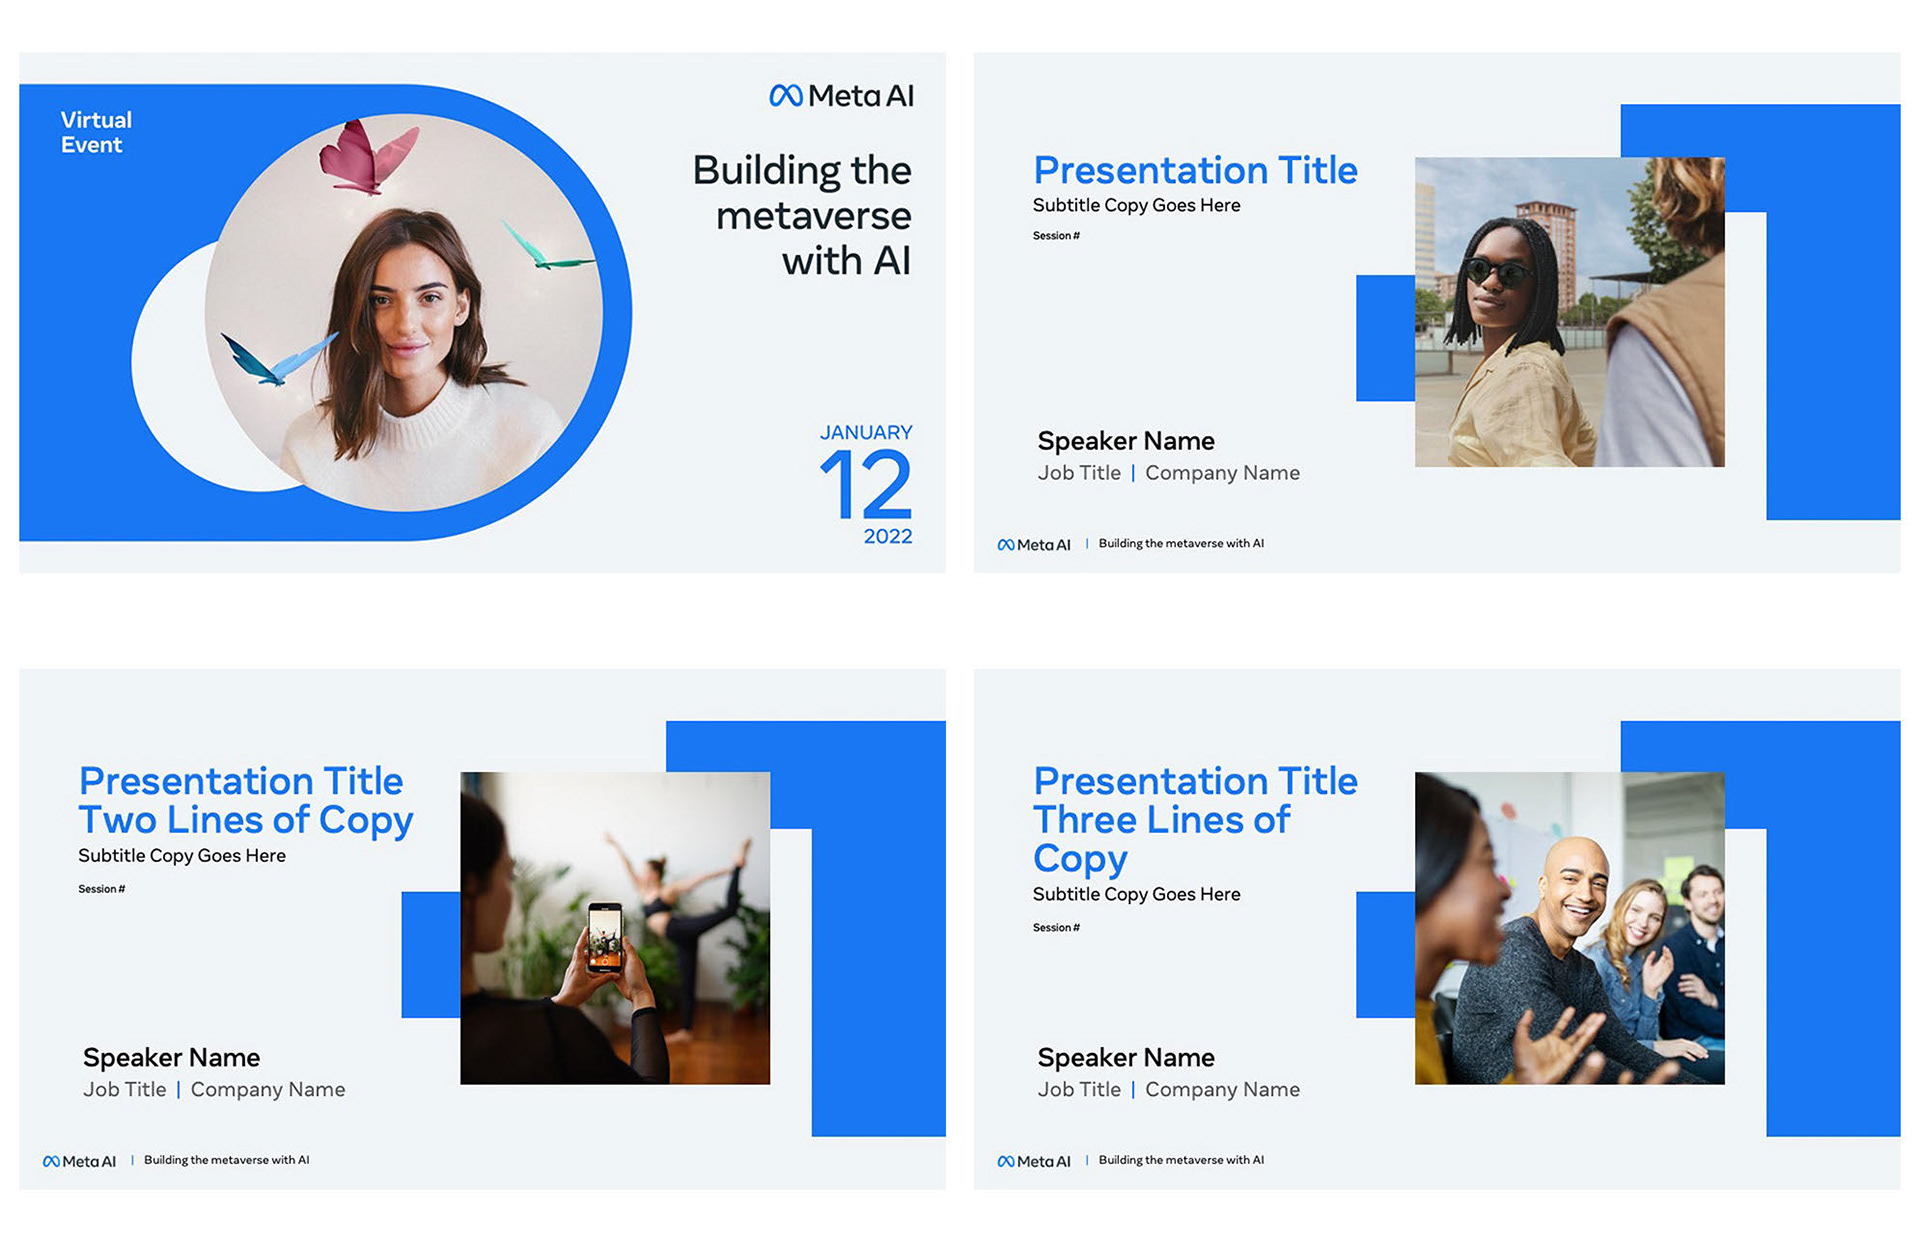
Task: Click 'Subtitle Copy Goes Here' on the bottom-right slide
Action: click(1136, 894)
